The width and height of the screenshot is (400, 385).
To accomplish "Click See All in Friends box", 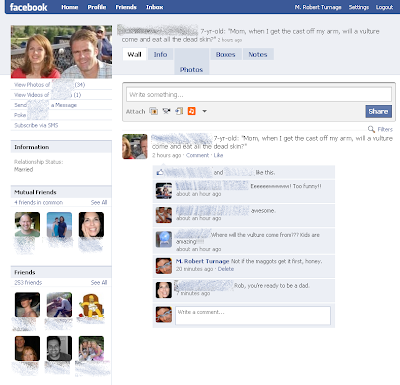I will [x=99, y=282].
